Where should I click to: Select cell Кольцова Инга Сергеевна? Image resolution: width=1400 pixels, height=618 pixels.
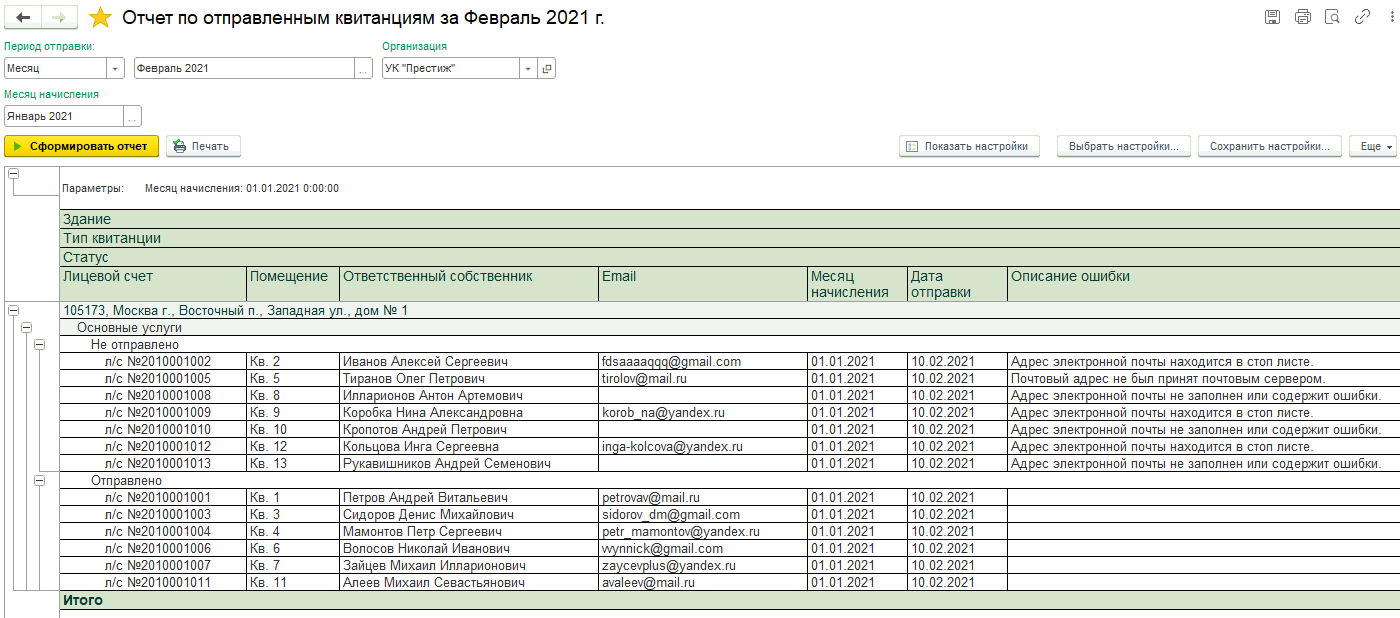click(x=469, y=446)
